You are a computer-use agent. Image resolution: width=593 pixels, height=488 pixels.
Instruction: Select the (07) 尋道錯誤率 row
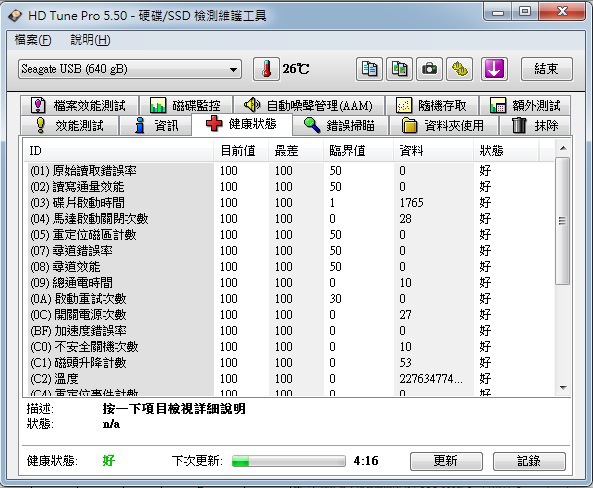pos(289,251)
